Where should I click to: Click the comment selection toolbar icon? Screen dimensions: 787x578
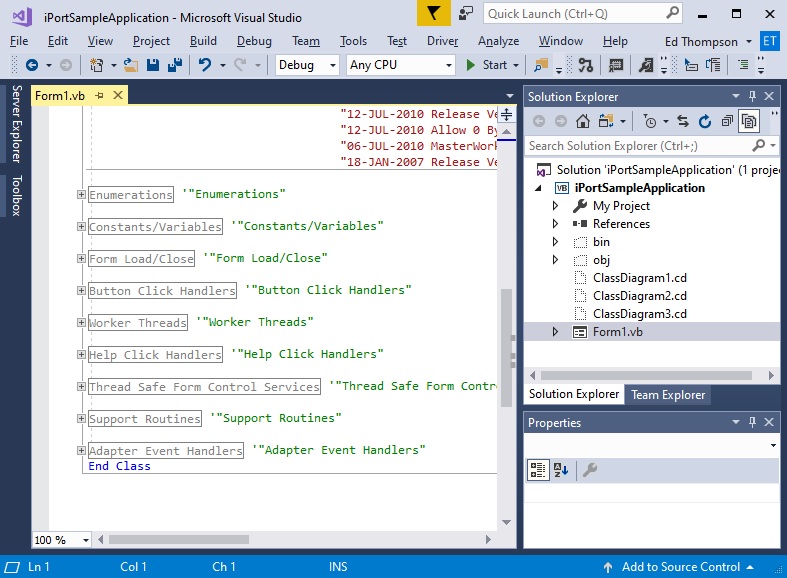point(615,65)
